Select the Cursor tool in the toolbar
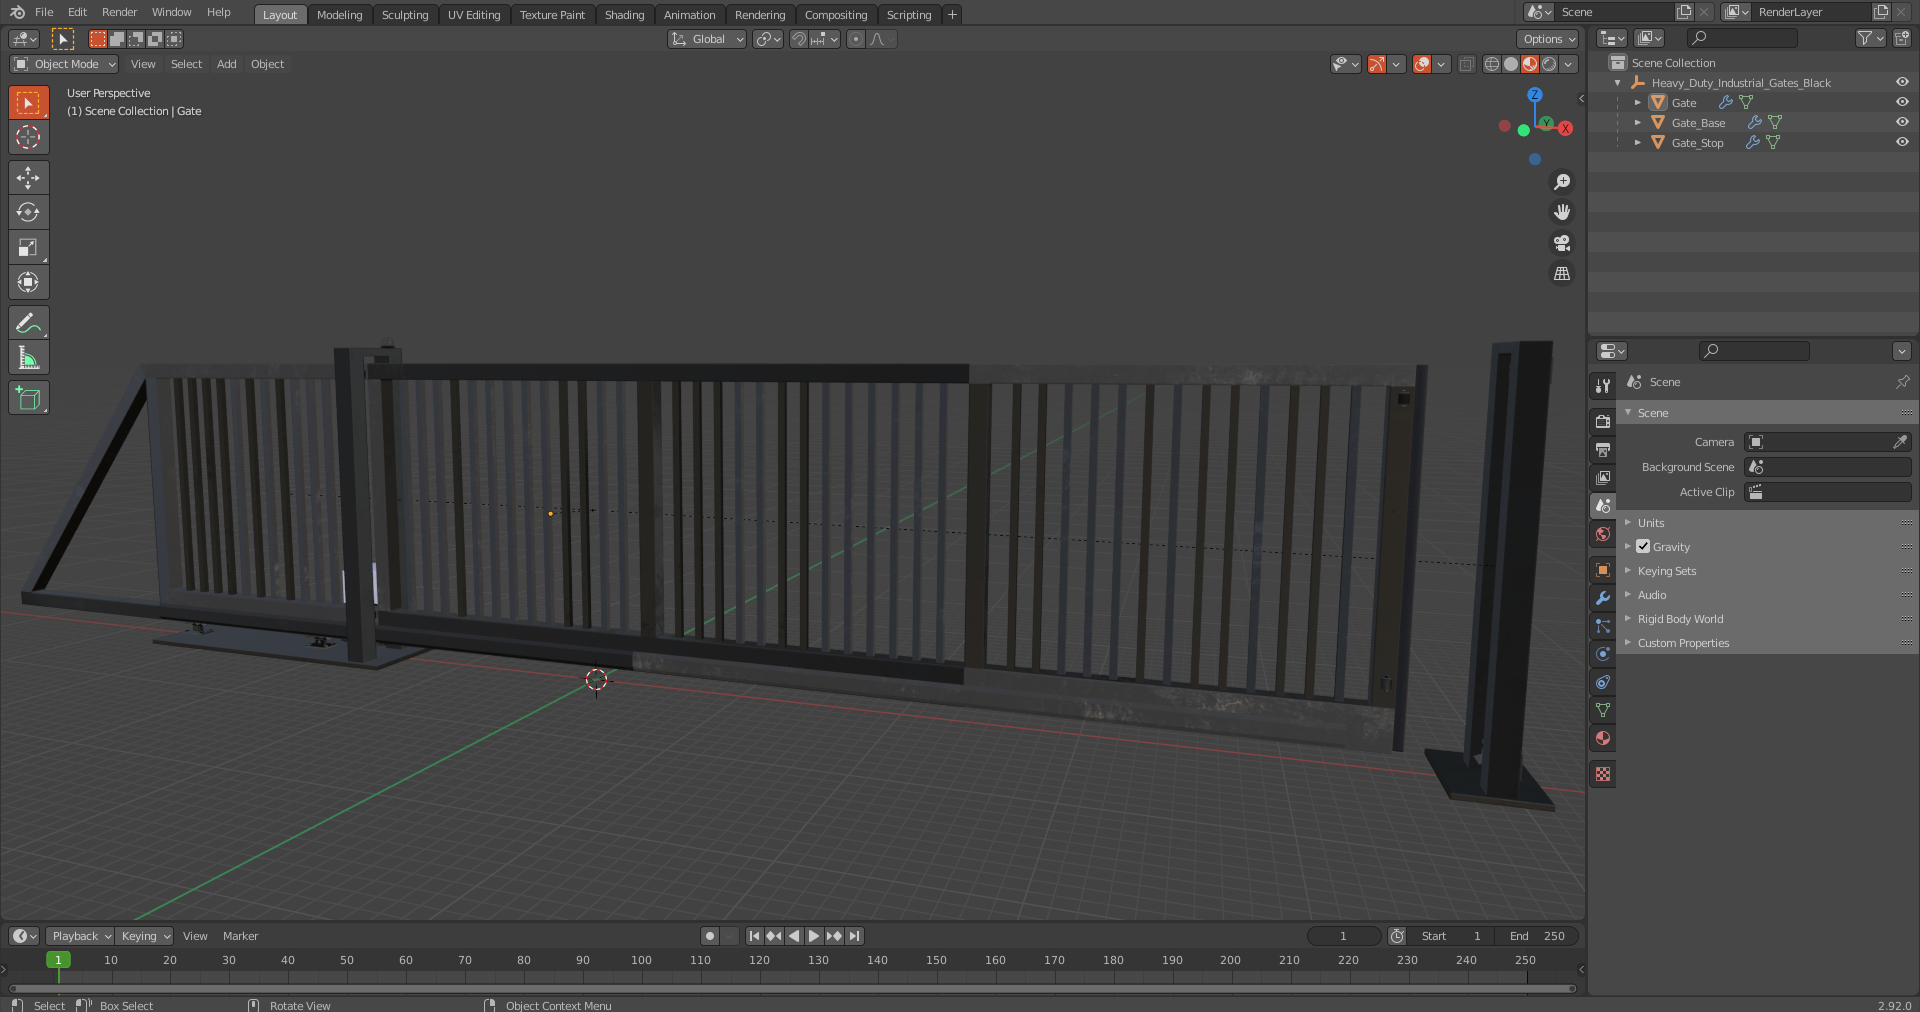This screenshot has height=1012, width=1920. pyautogui.click(x=28, y=137)
